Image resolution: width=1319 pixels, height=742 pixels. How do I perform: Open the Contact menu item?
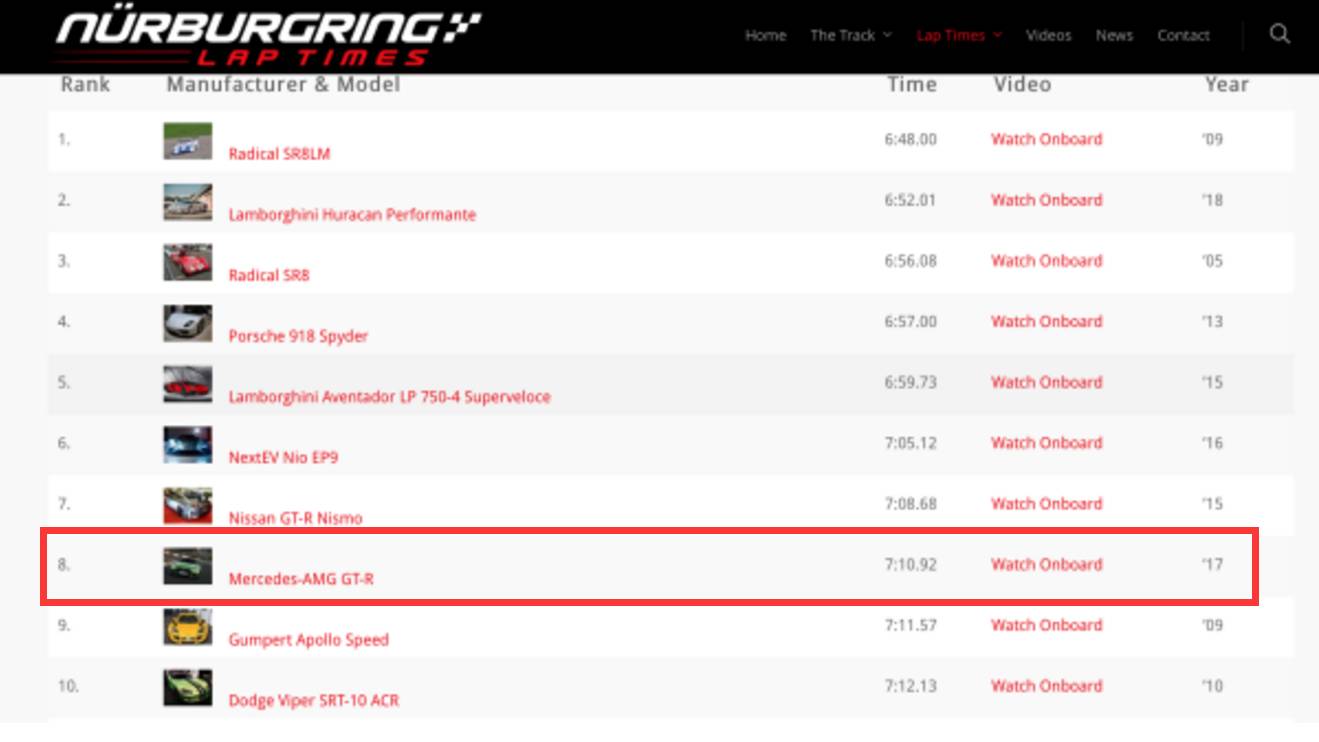pyautogui.click(x=1183, y=35)
